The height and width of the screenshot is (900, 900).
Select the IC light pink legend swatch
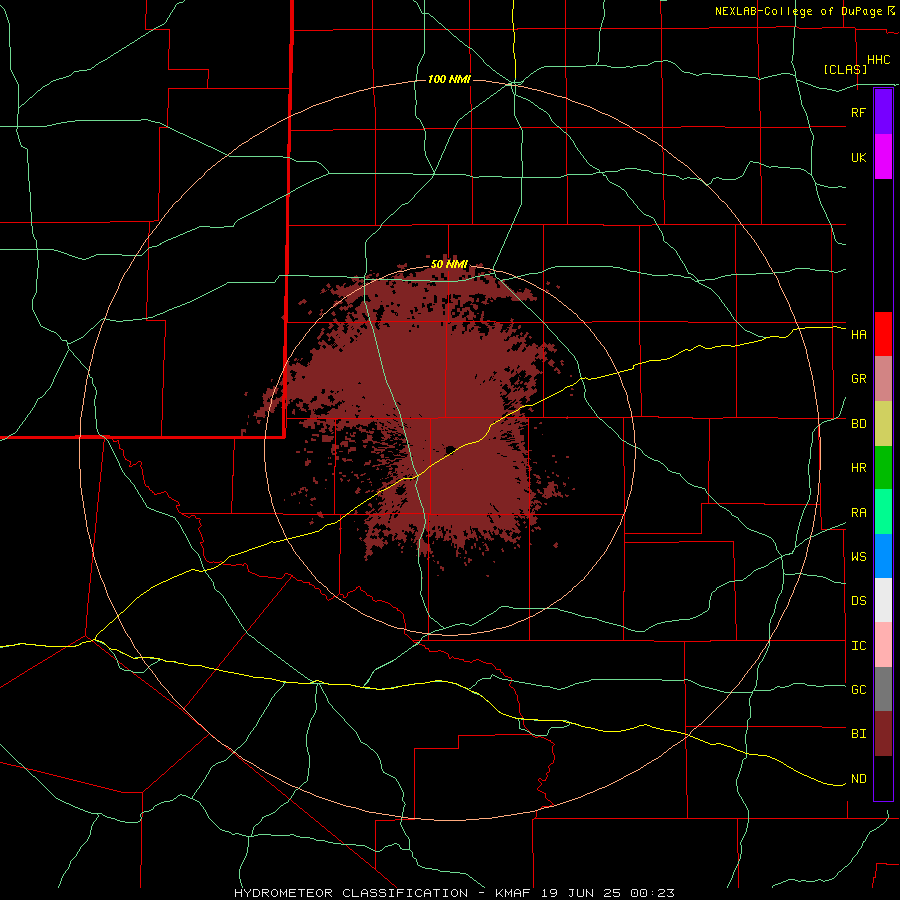[x=883, y=645]
